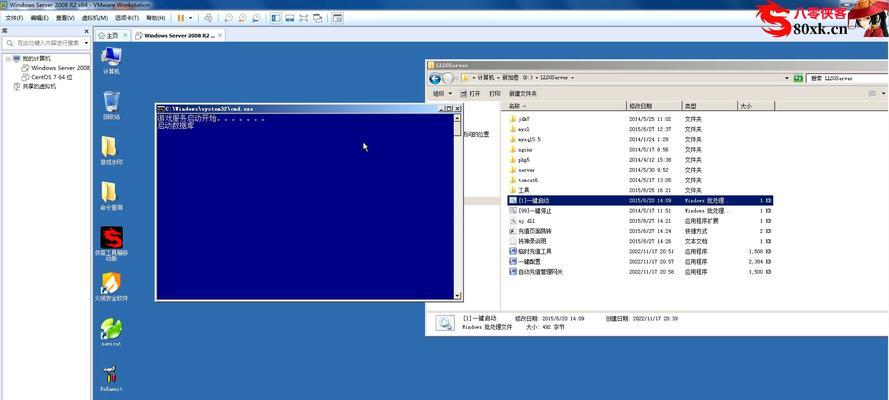This screenshot has width=889, height=400.
Task: Toggle the thumbnail bar view icon
Action: click(290, 18)
